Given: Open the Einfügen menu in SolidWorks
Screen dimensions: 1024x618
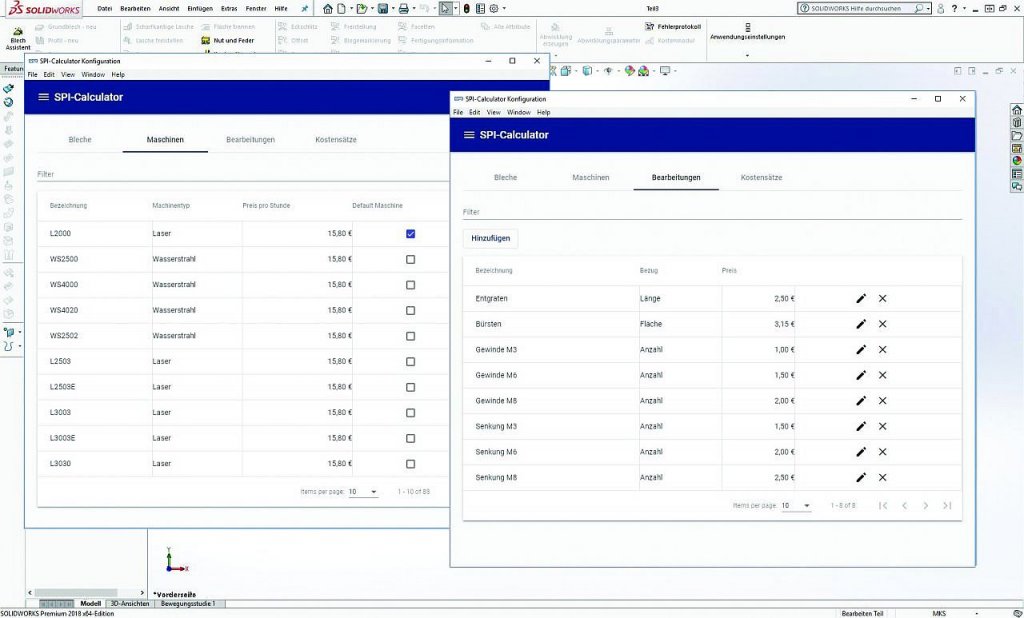Looking at the screenshot, I should coord(200,8).
